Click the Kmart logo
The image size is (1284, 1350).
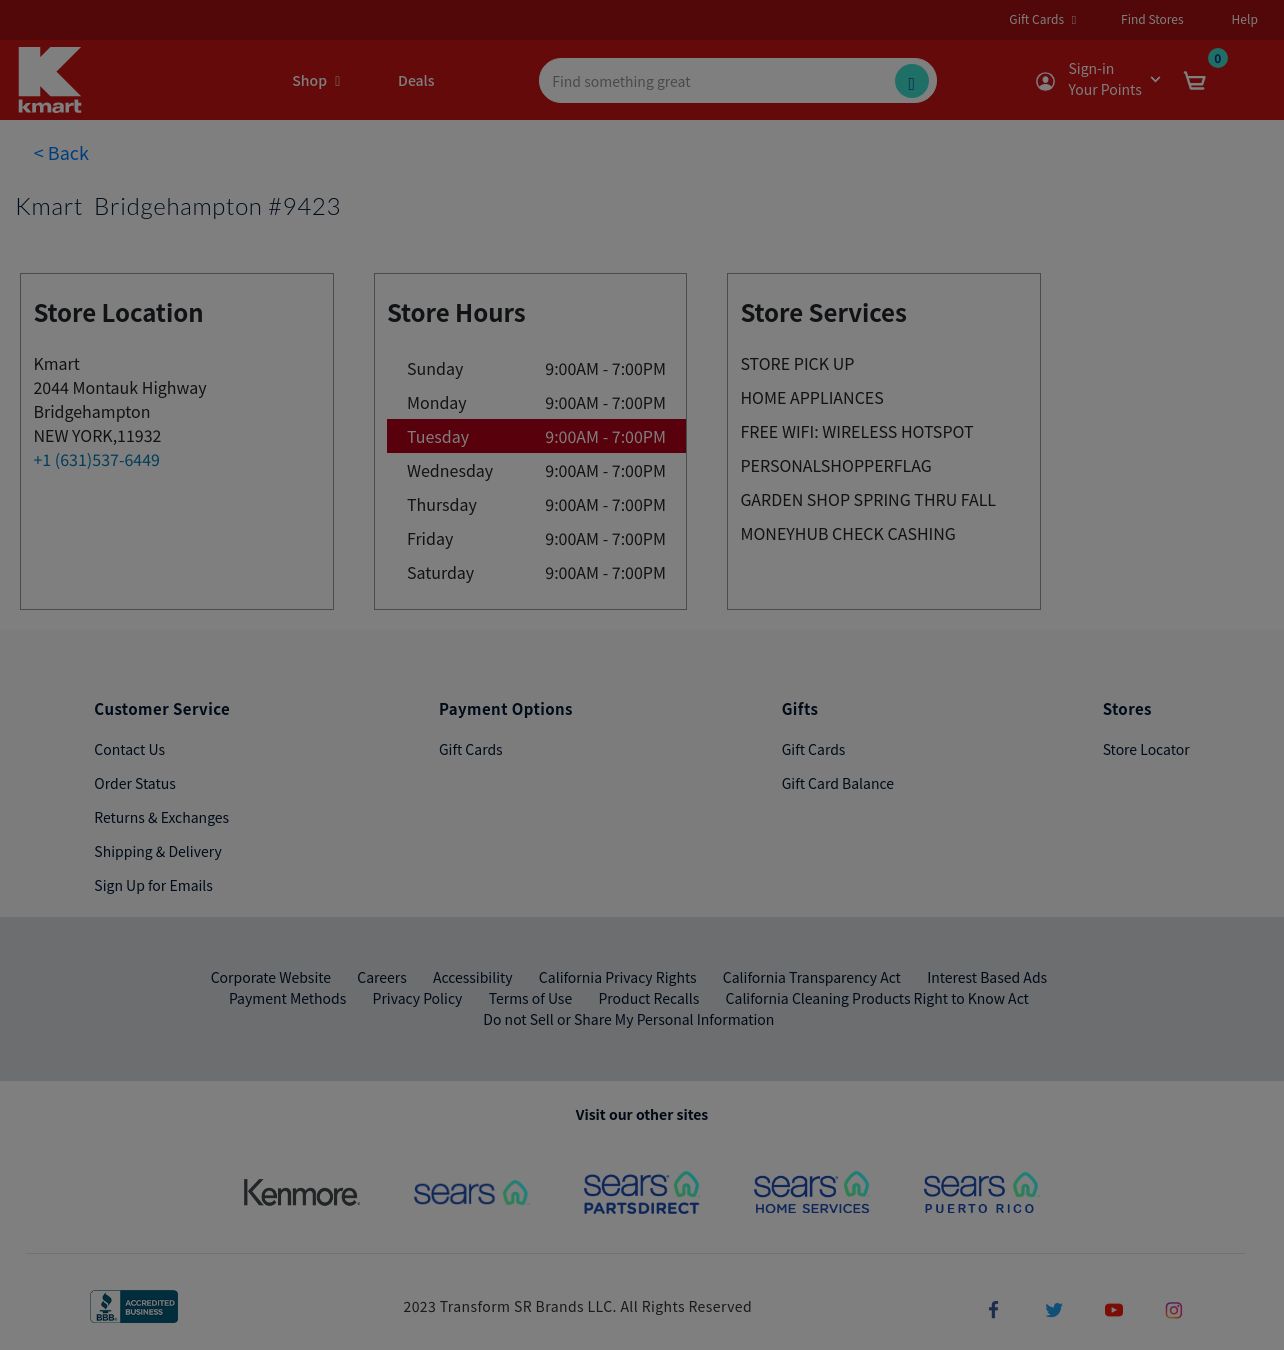click(50, 80)
